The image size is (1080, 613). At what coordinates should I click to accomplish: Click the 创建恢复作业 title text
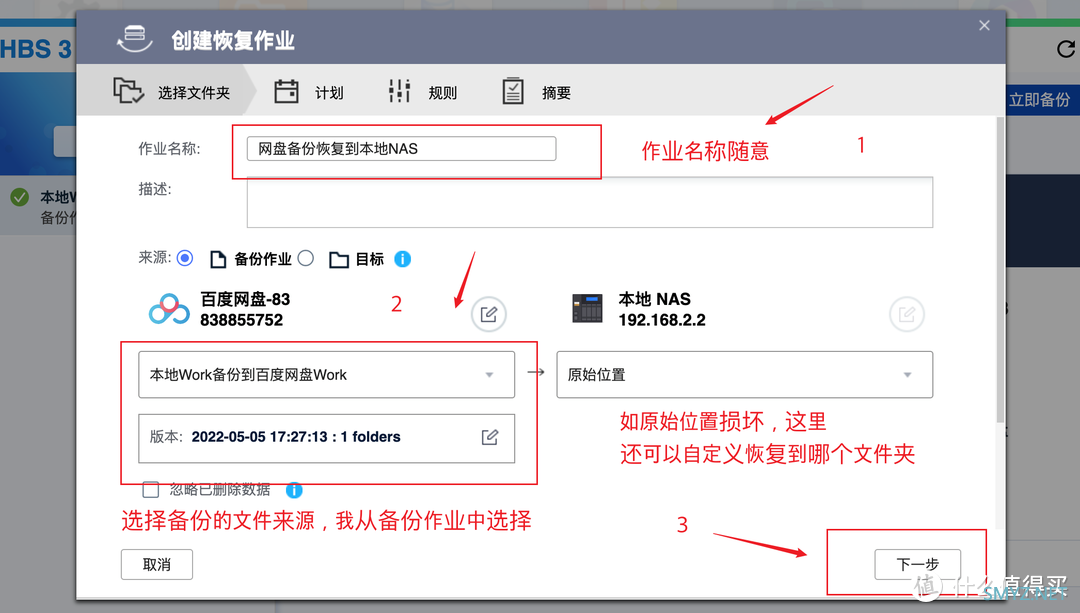click(x=233, y=41)
